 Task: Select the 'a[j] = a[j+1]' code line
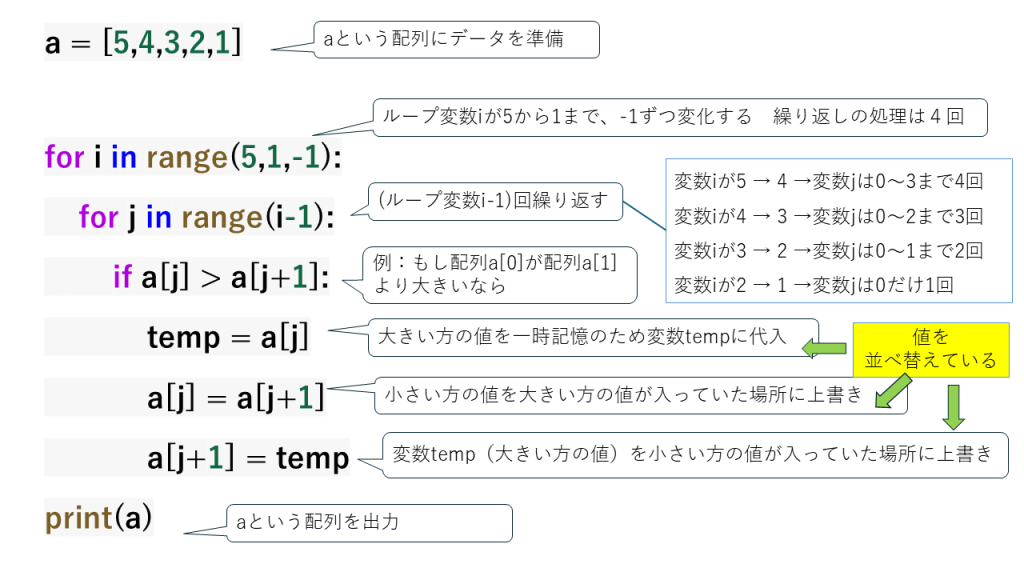tap(236, 398)
